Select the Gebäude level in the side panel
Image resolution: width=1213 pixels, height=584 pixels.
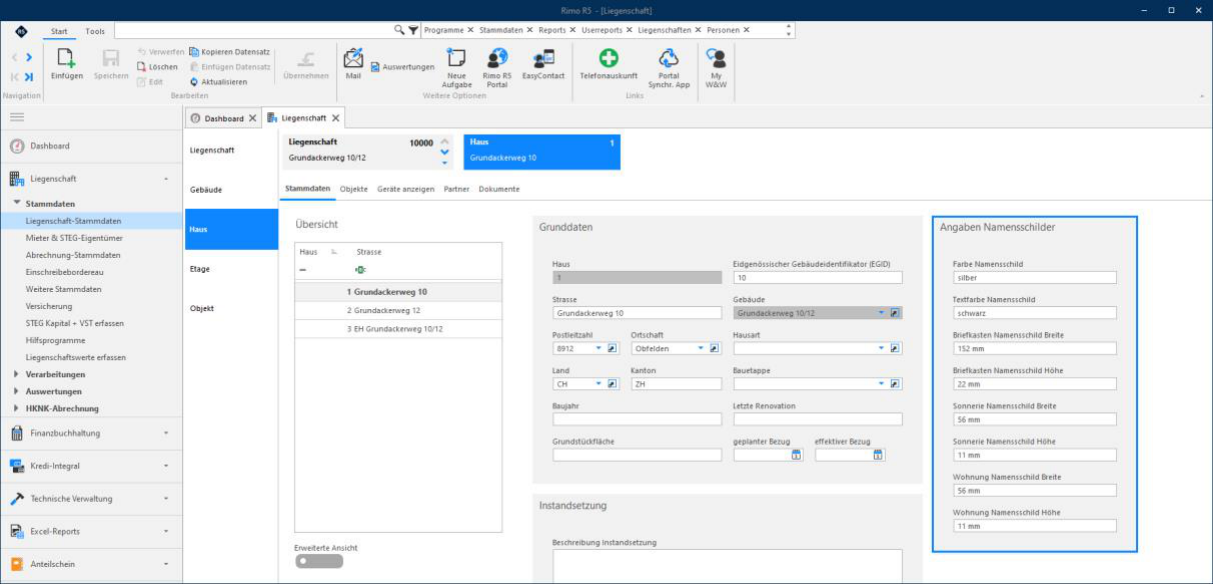pyautogui.click(x=231, y=189)
